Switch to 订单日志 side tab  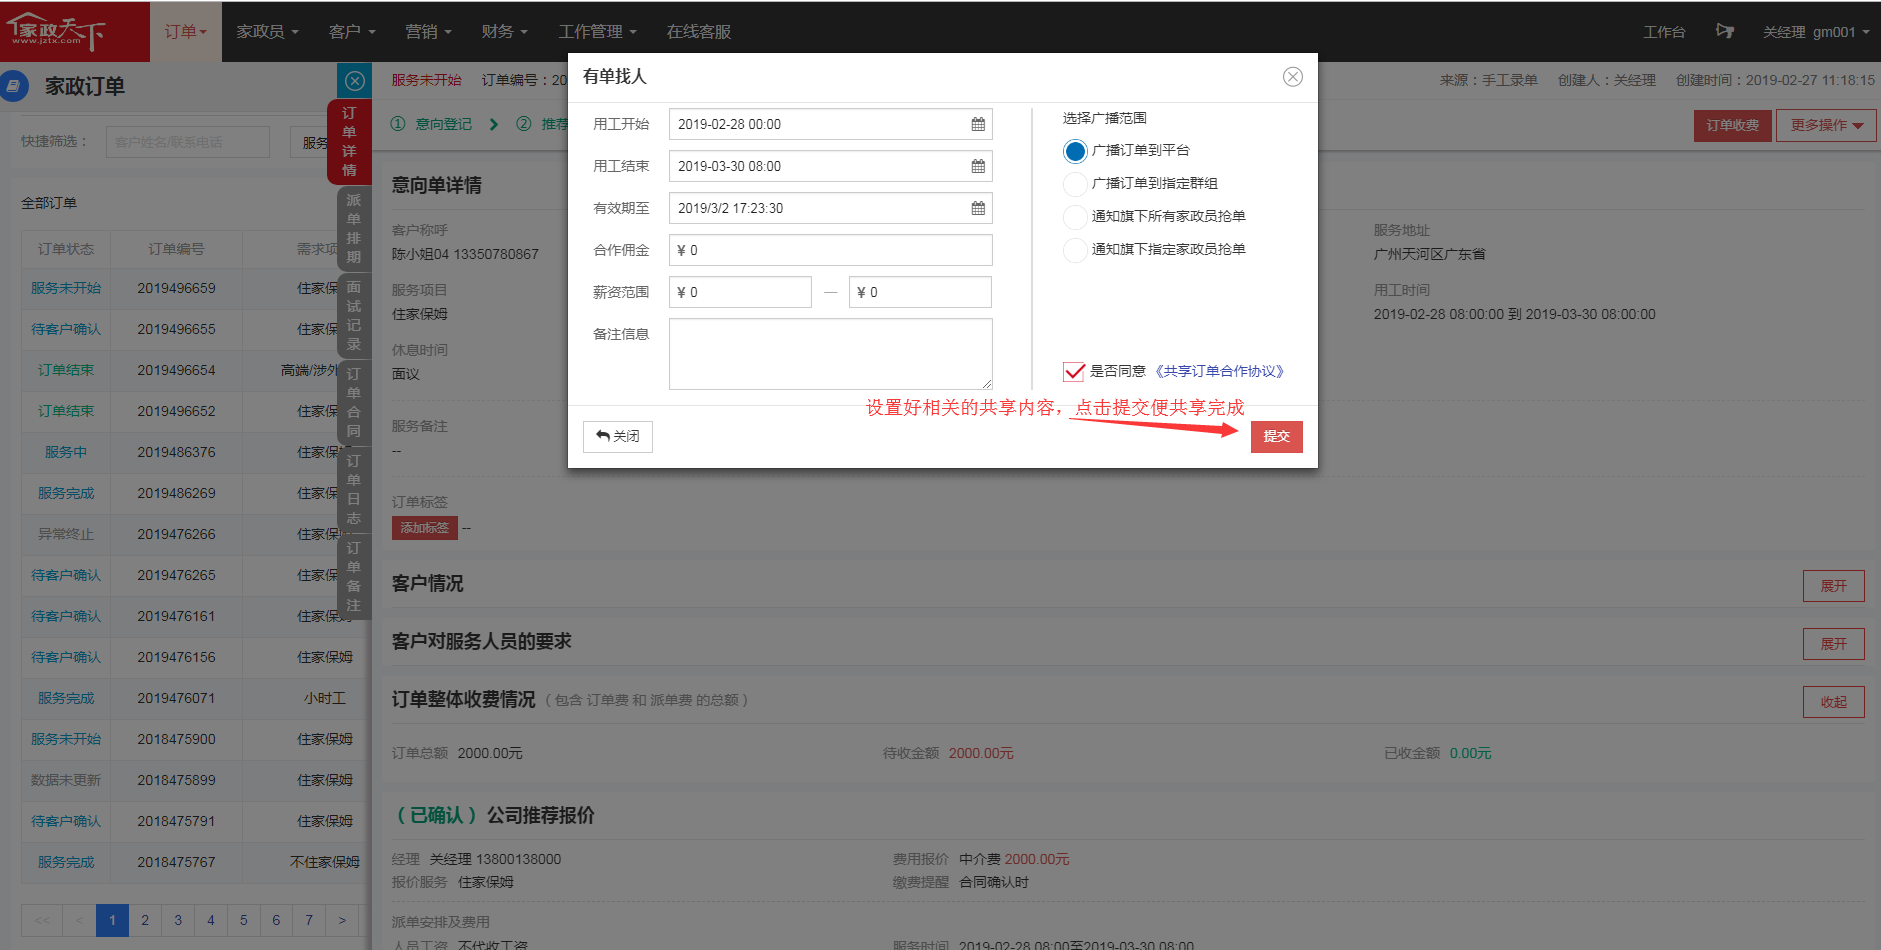[x=354, y=490]
